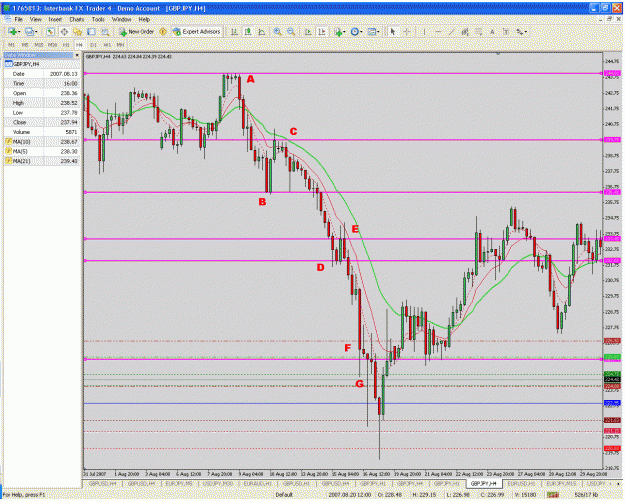Switch chart to bar chart style
This screenshot has width=625, height=501.
(234, 32)
